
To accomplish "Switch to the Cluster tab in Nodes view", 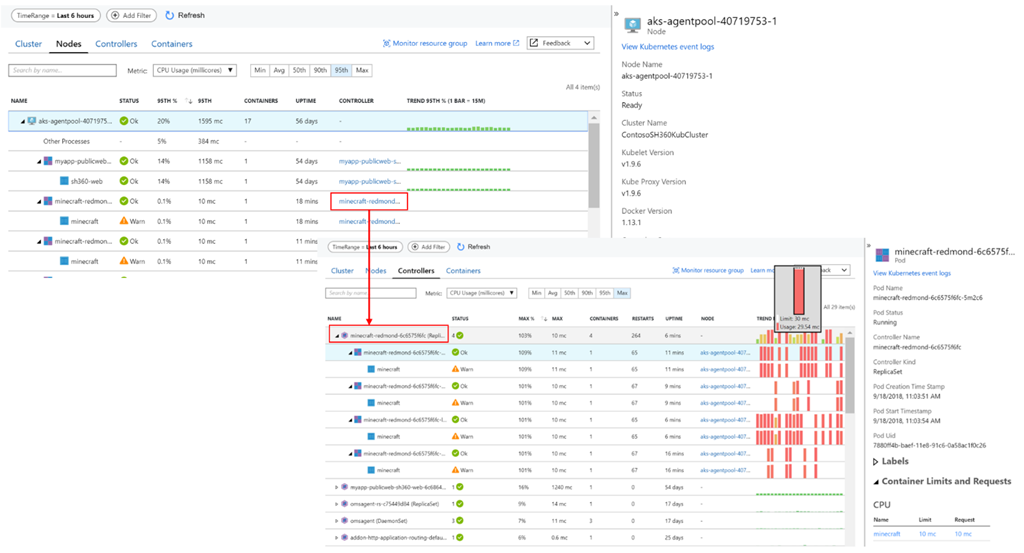I will pyautogui.click(x=29, y=44).
